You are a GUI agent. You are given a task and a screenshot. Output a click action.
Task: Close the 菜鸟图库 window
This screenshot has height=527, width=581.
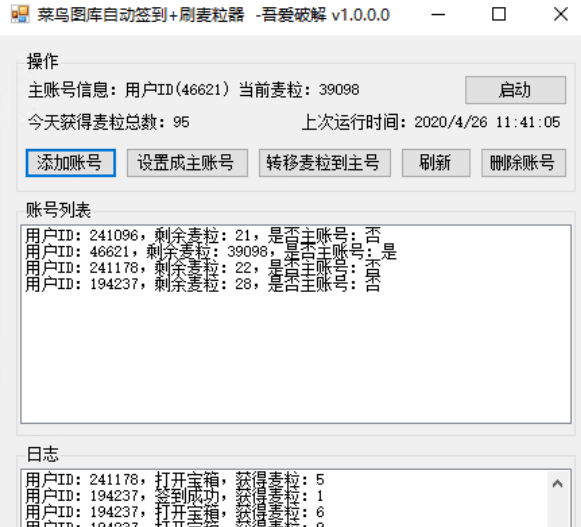pos(561,15)
